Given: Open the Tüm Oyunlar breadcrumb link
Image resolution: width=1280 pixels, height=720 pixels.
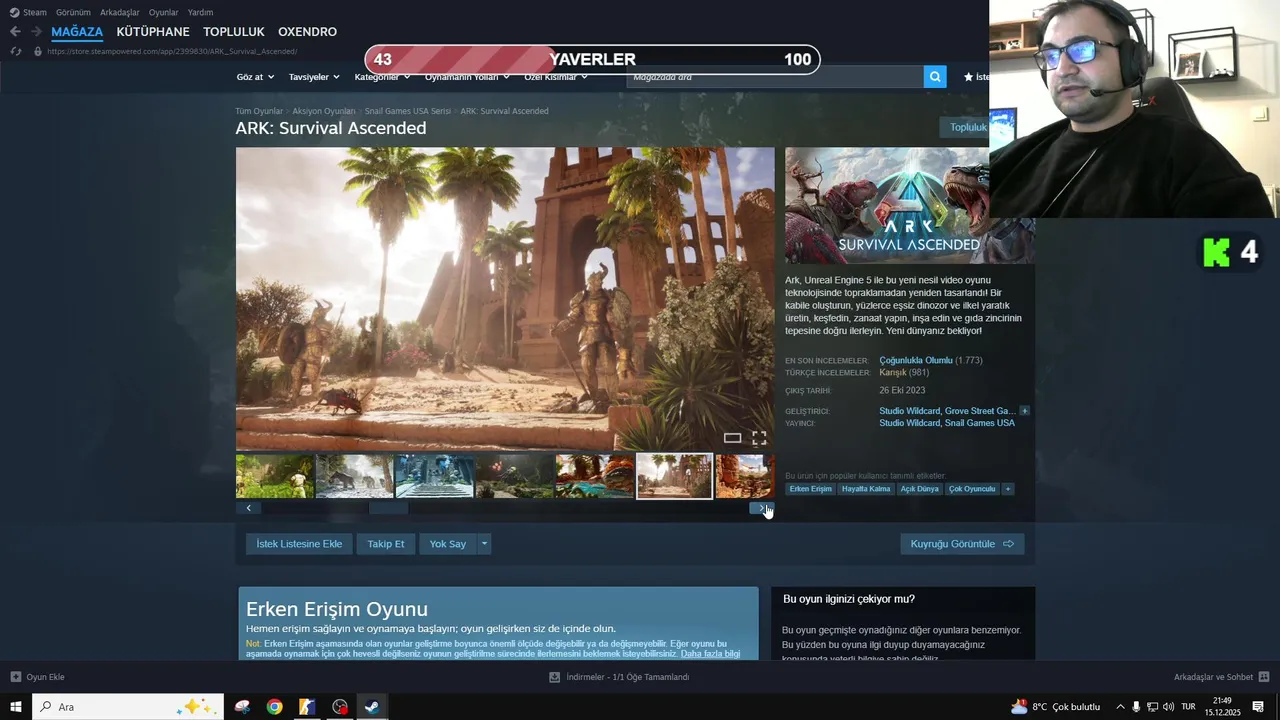Looking at the screenshot, I should tap(259, 111).
